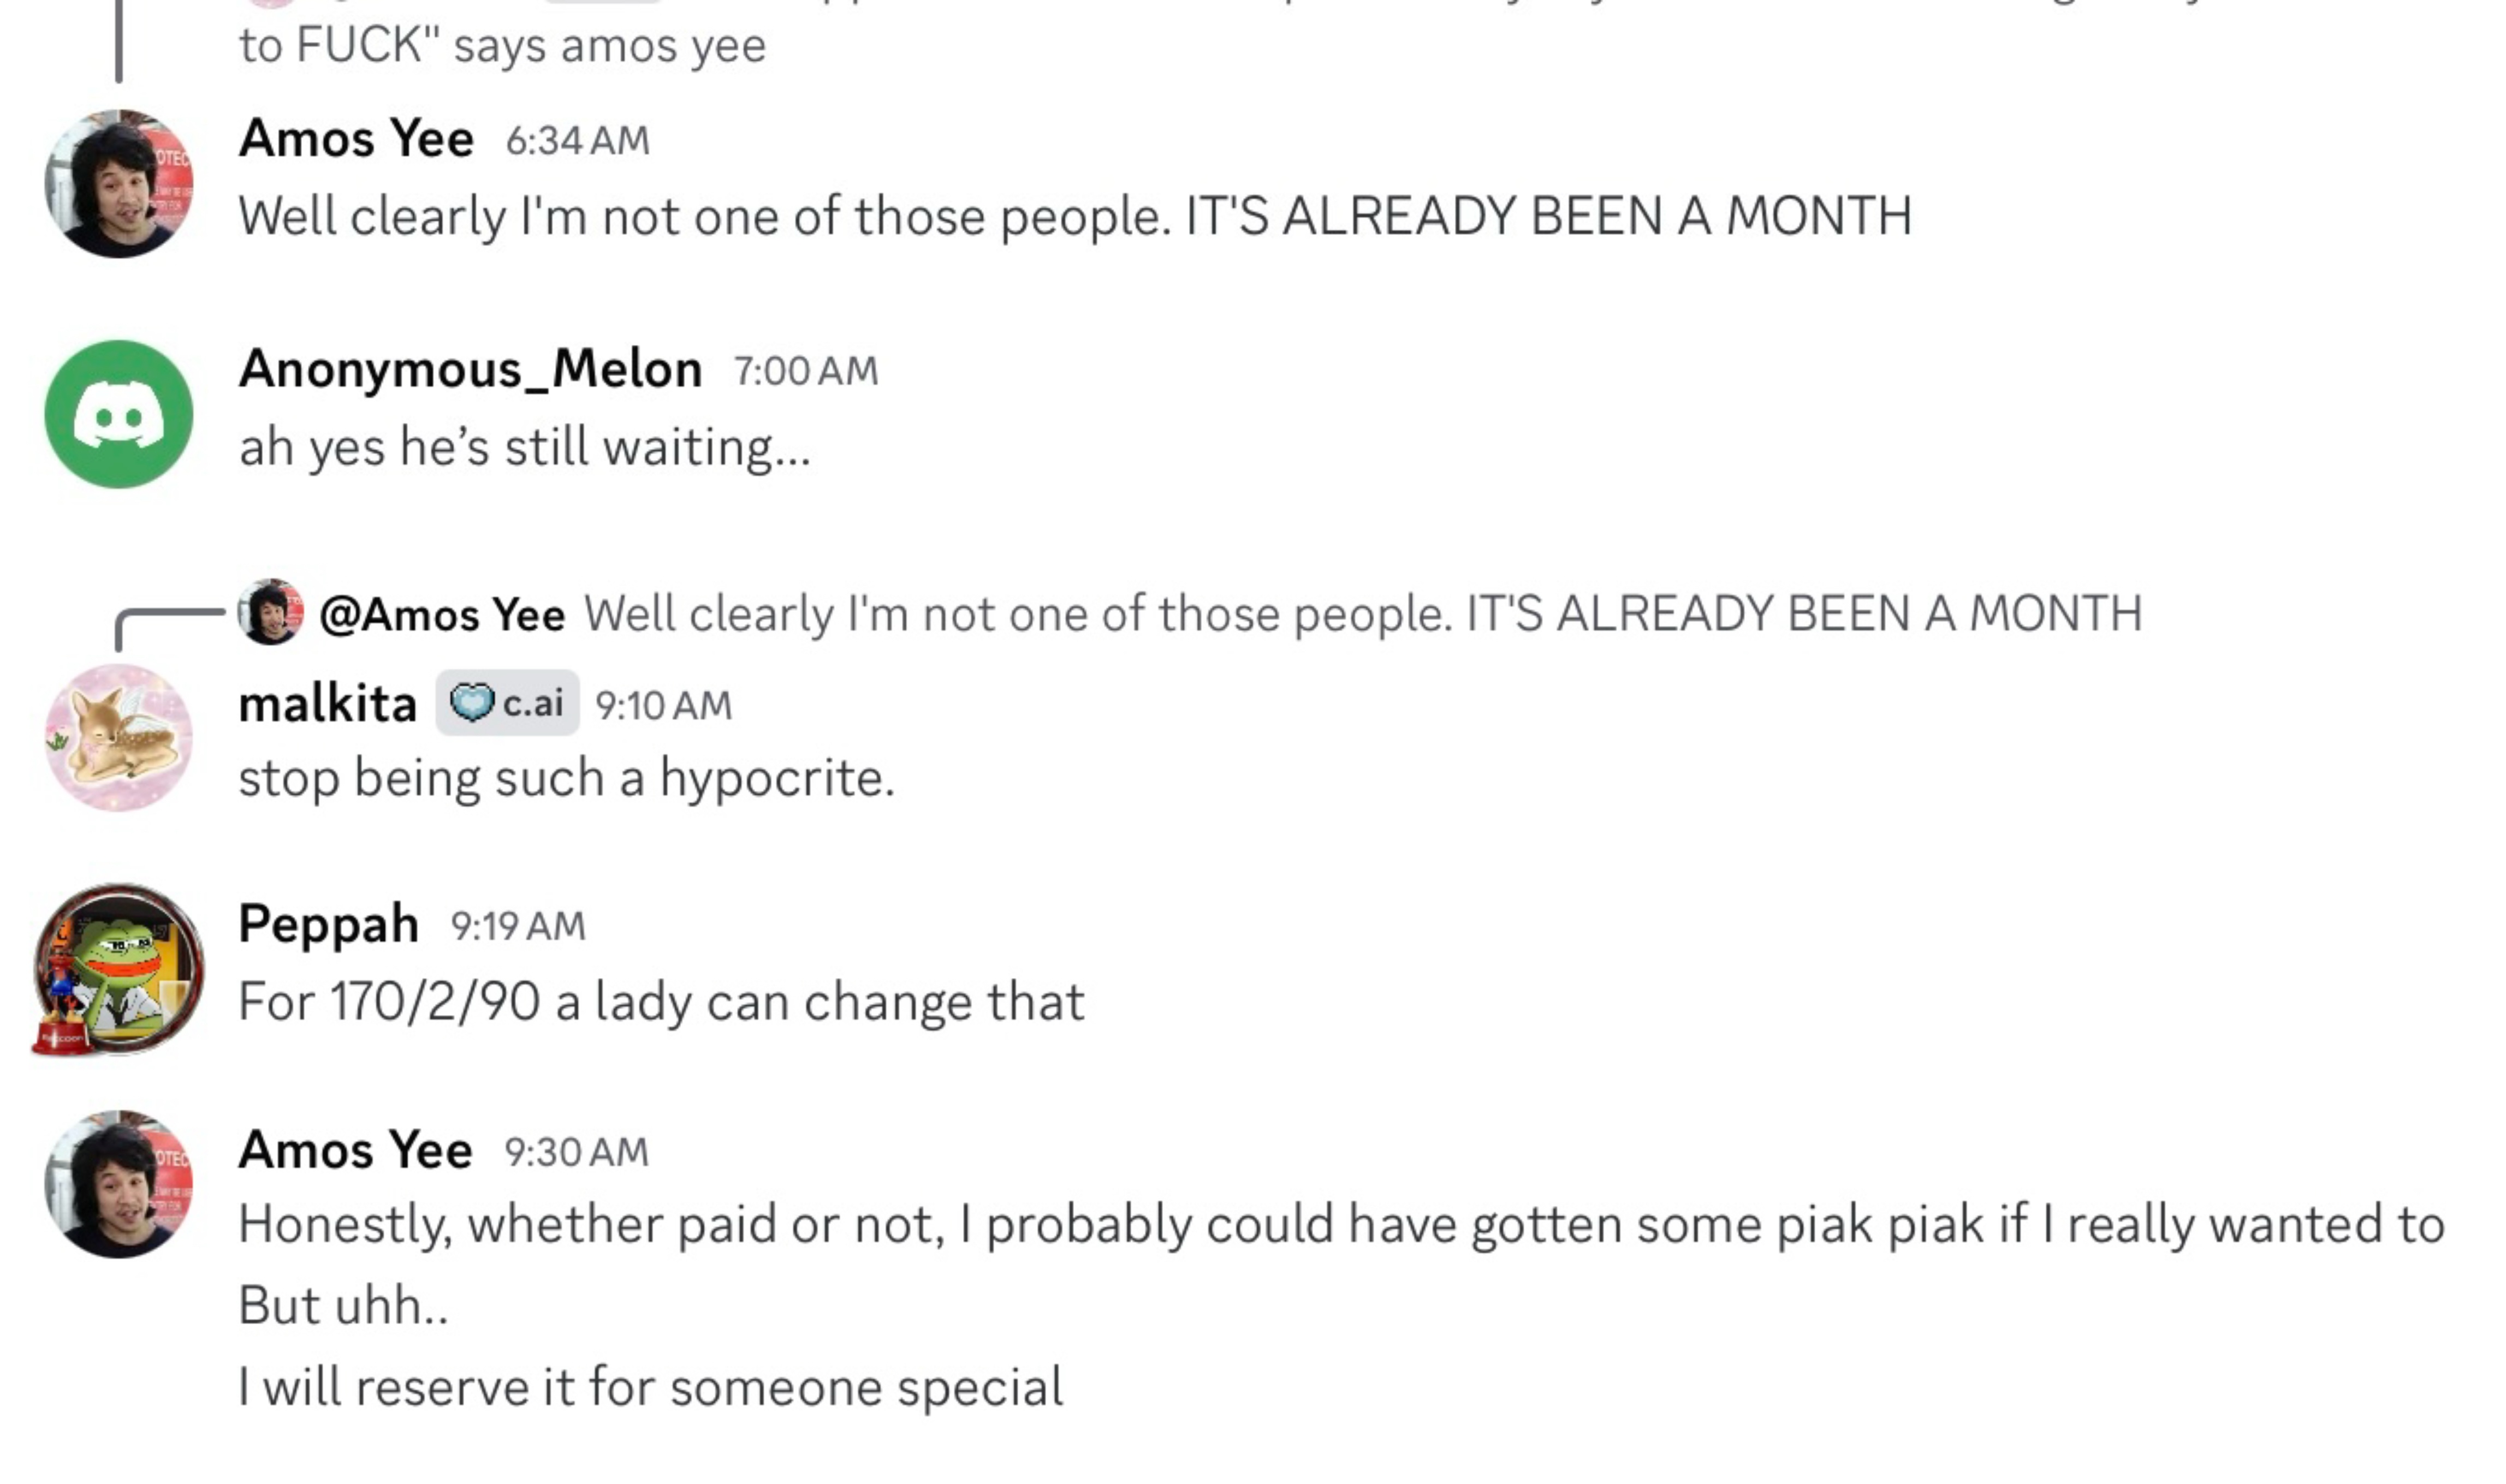Click Amos Yee's avatar at 9:30 AM

(119, 1184)
